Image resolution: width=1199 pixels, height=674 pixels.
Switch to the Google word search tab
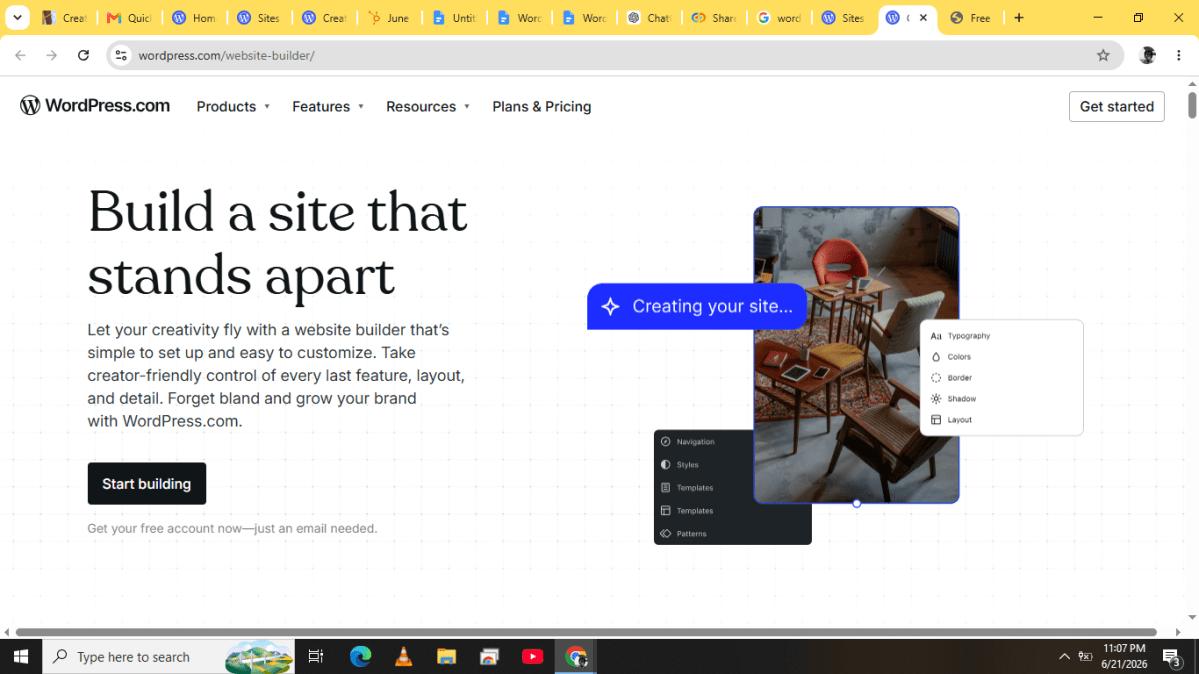pyautogui.click(x=779, y=18)
